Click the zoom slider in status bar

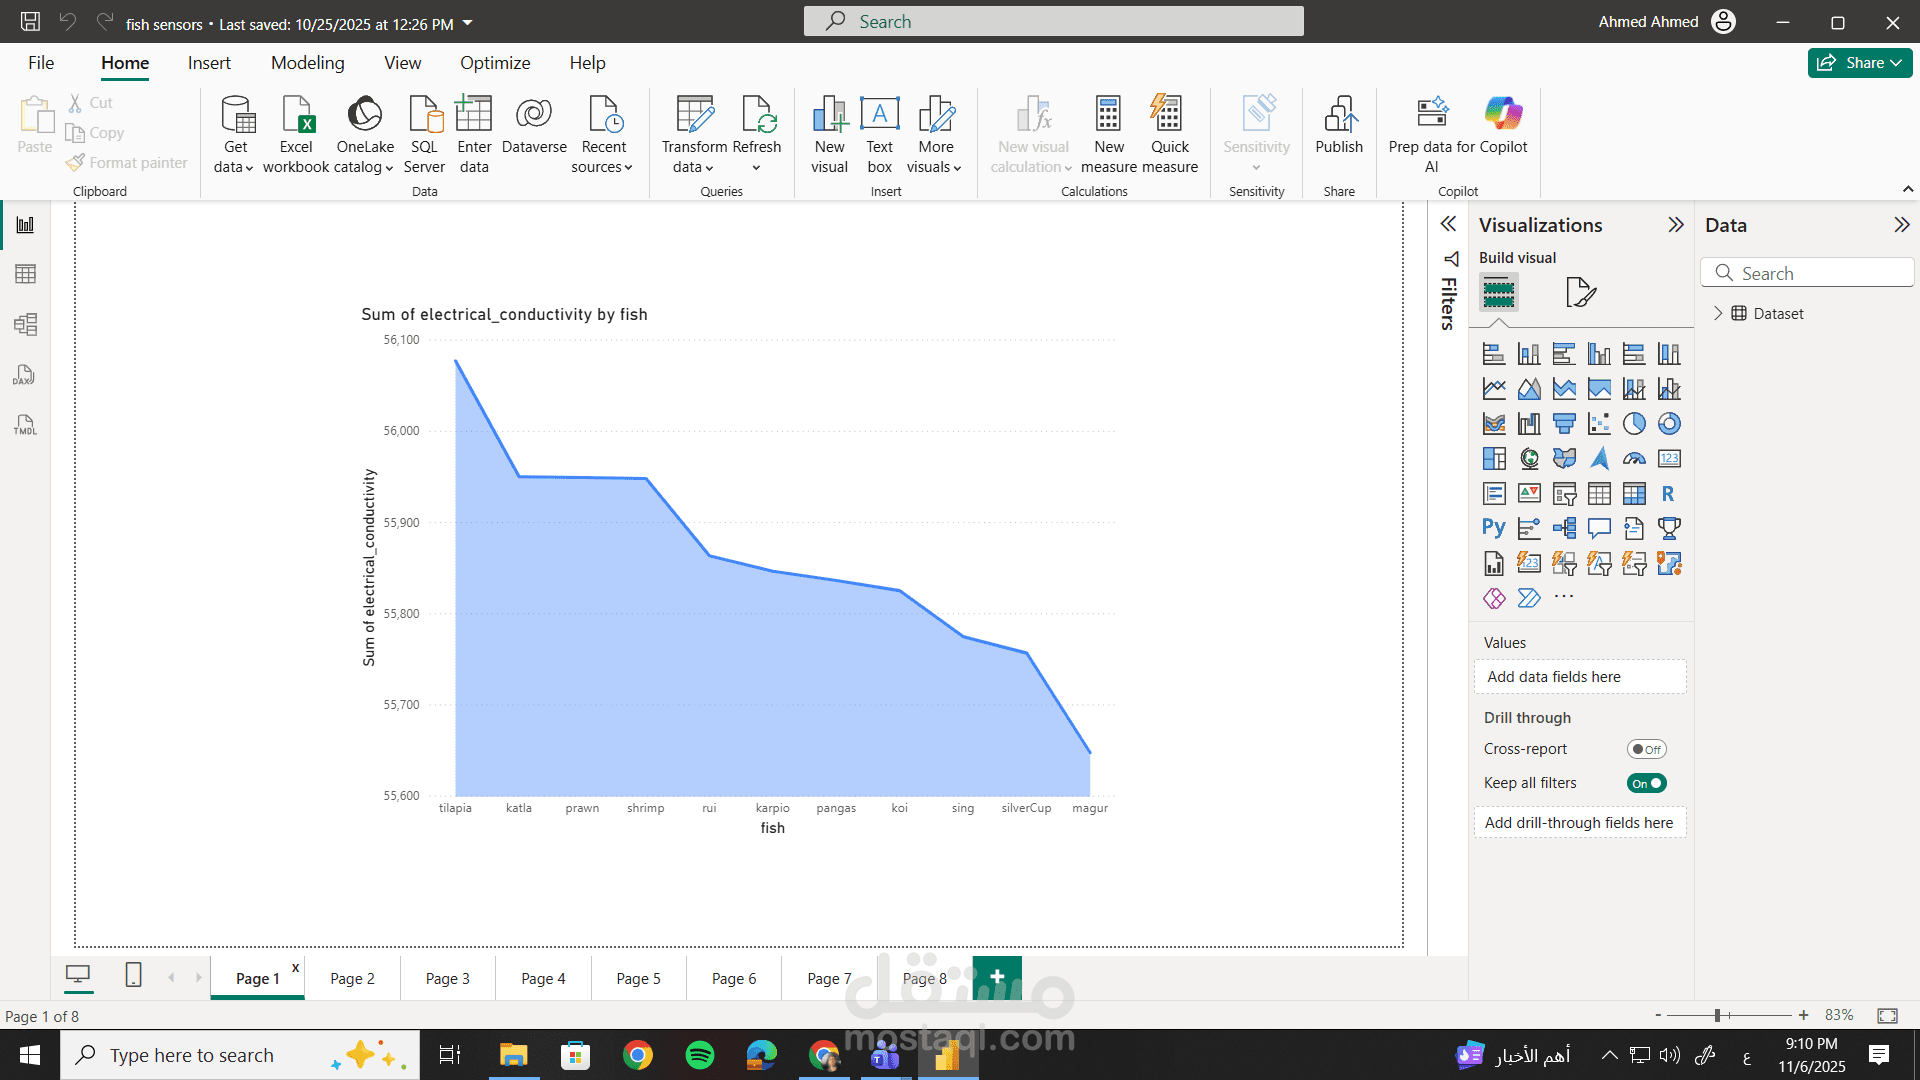point(1717,1015)
